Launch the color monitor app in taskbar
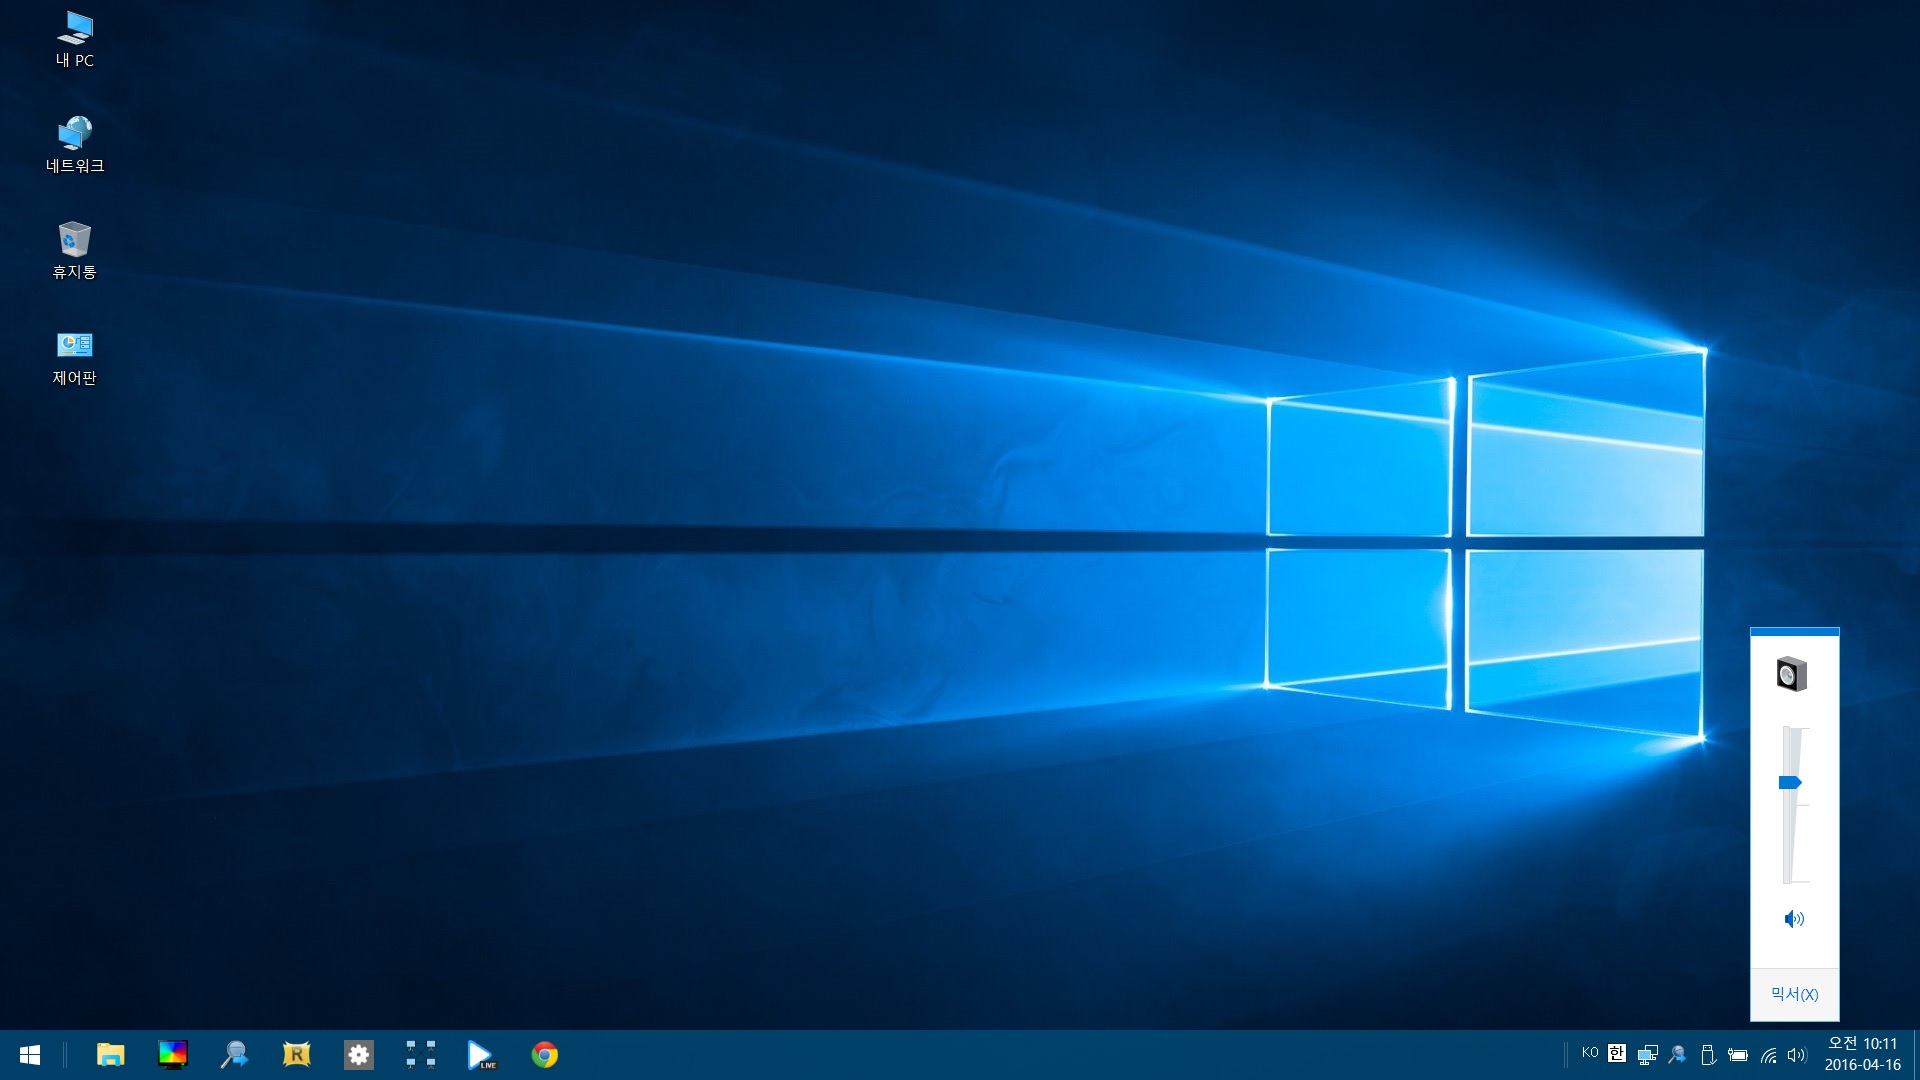1920x1080 pixels. coord(172,1055)
